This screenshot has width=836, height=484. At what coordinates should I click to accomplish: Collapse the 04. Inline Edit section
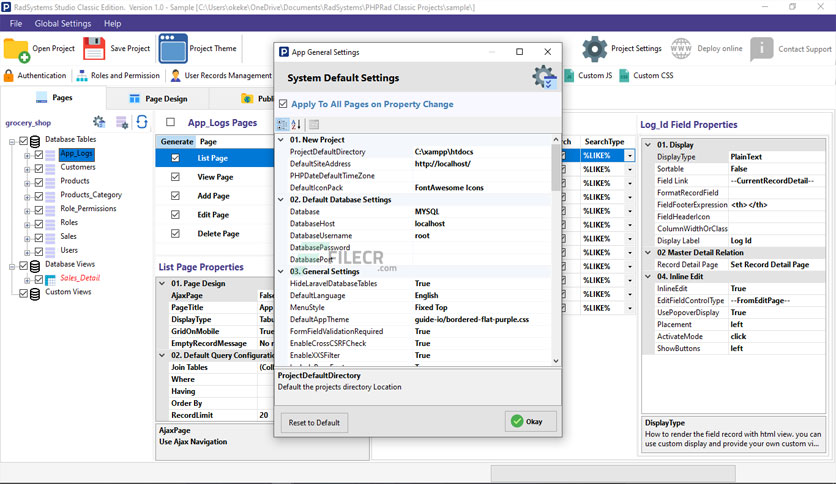[648, 277]
